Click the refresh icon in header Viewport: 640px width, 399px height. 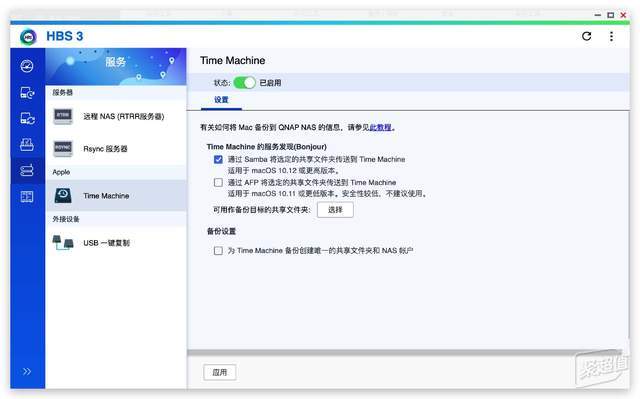point(587,36)
